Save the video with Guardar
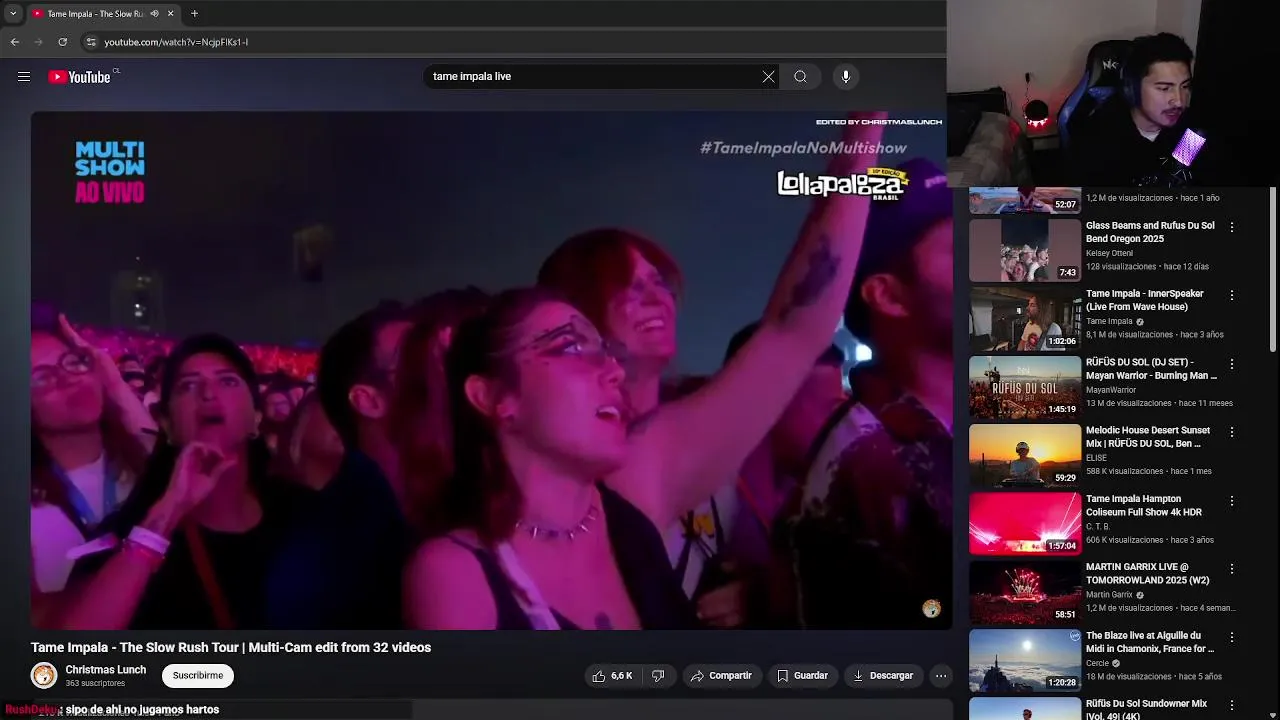This screenshot has width=1280, height=720. (x=803, y=676)
